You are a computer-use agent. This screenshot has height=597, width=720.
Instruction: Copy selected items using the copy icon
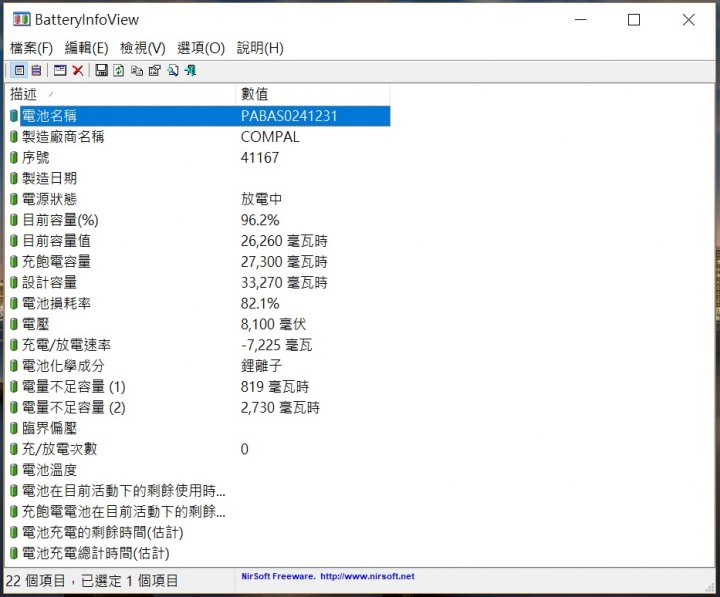point(137,70)
